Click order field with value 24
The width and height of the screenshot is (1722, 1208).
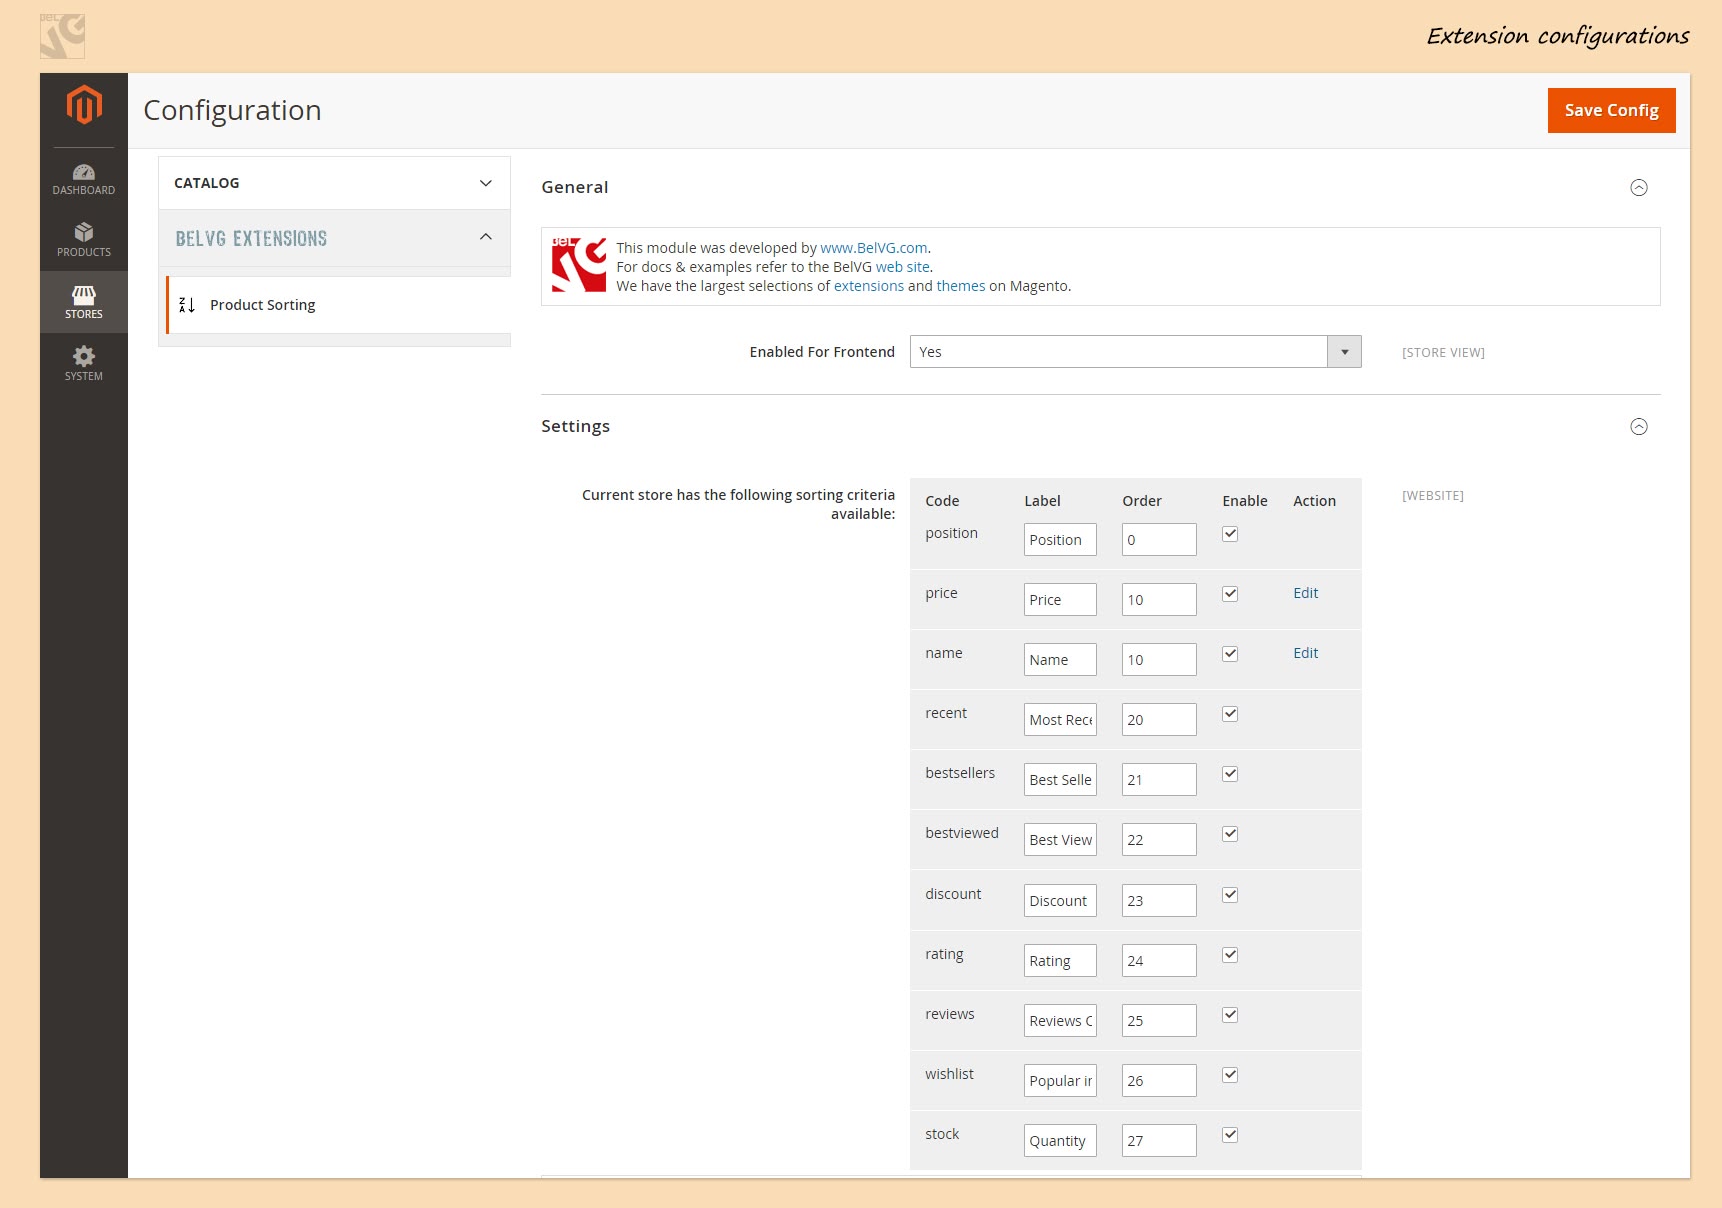tap(1159, 961)
